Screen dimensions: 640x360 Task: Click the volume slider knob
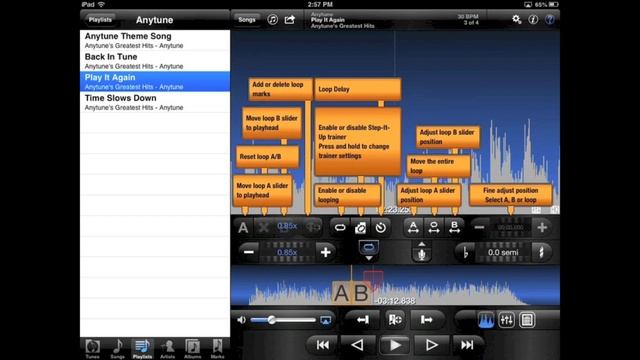click(272, 320)
